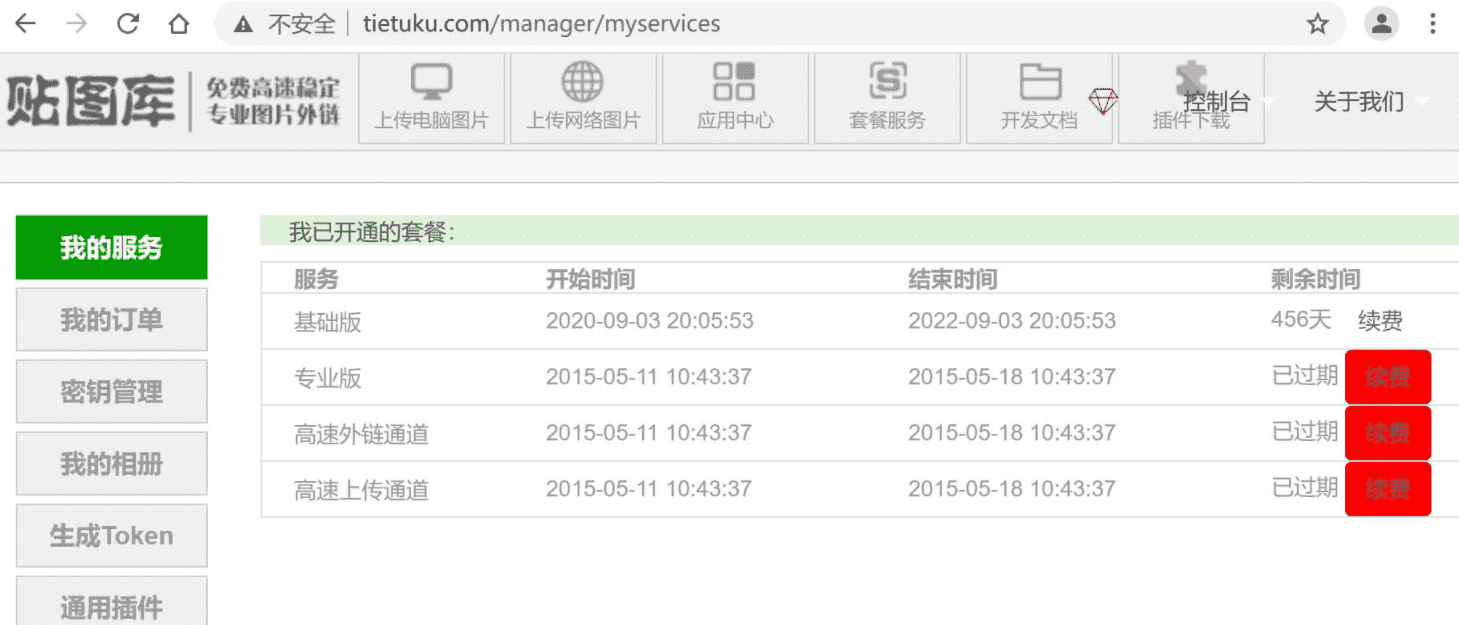Viewport: 1459px width, 625px height.
Task: Click the upload computer image monitor icon
Action: [431, 82]
